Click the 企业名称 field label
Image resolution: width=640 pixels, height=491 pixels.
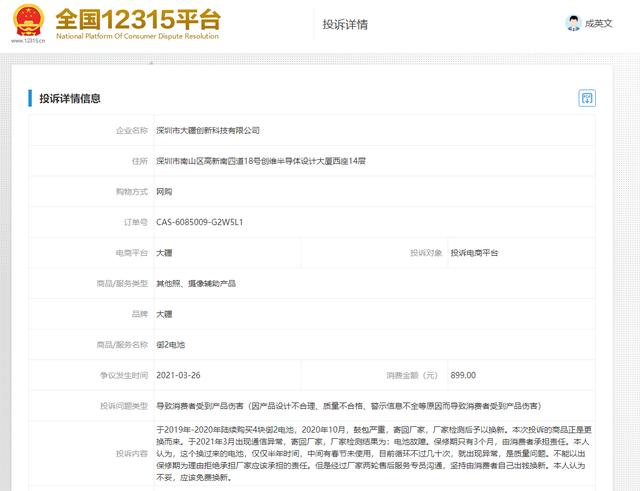[x=132, y=131]
